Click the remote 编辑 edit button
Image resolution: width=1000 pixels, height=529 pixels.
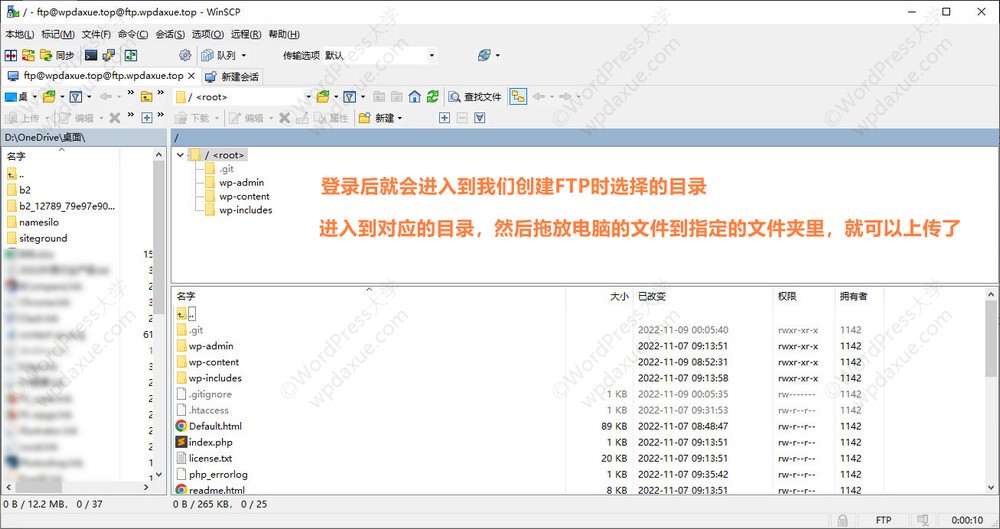tap(247, 118)
